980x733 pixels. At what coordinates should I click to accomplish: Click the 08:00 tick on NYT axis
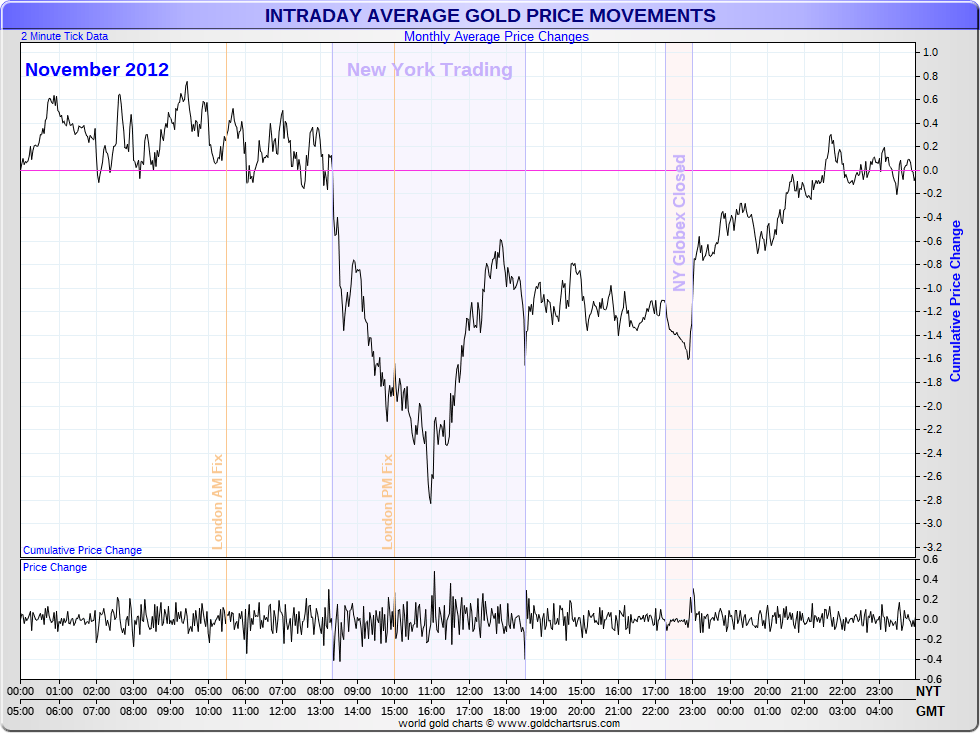click(x=319, y=691)
